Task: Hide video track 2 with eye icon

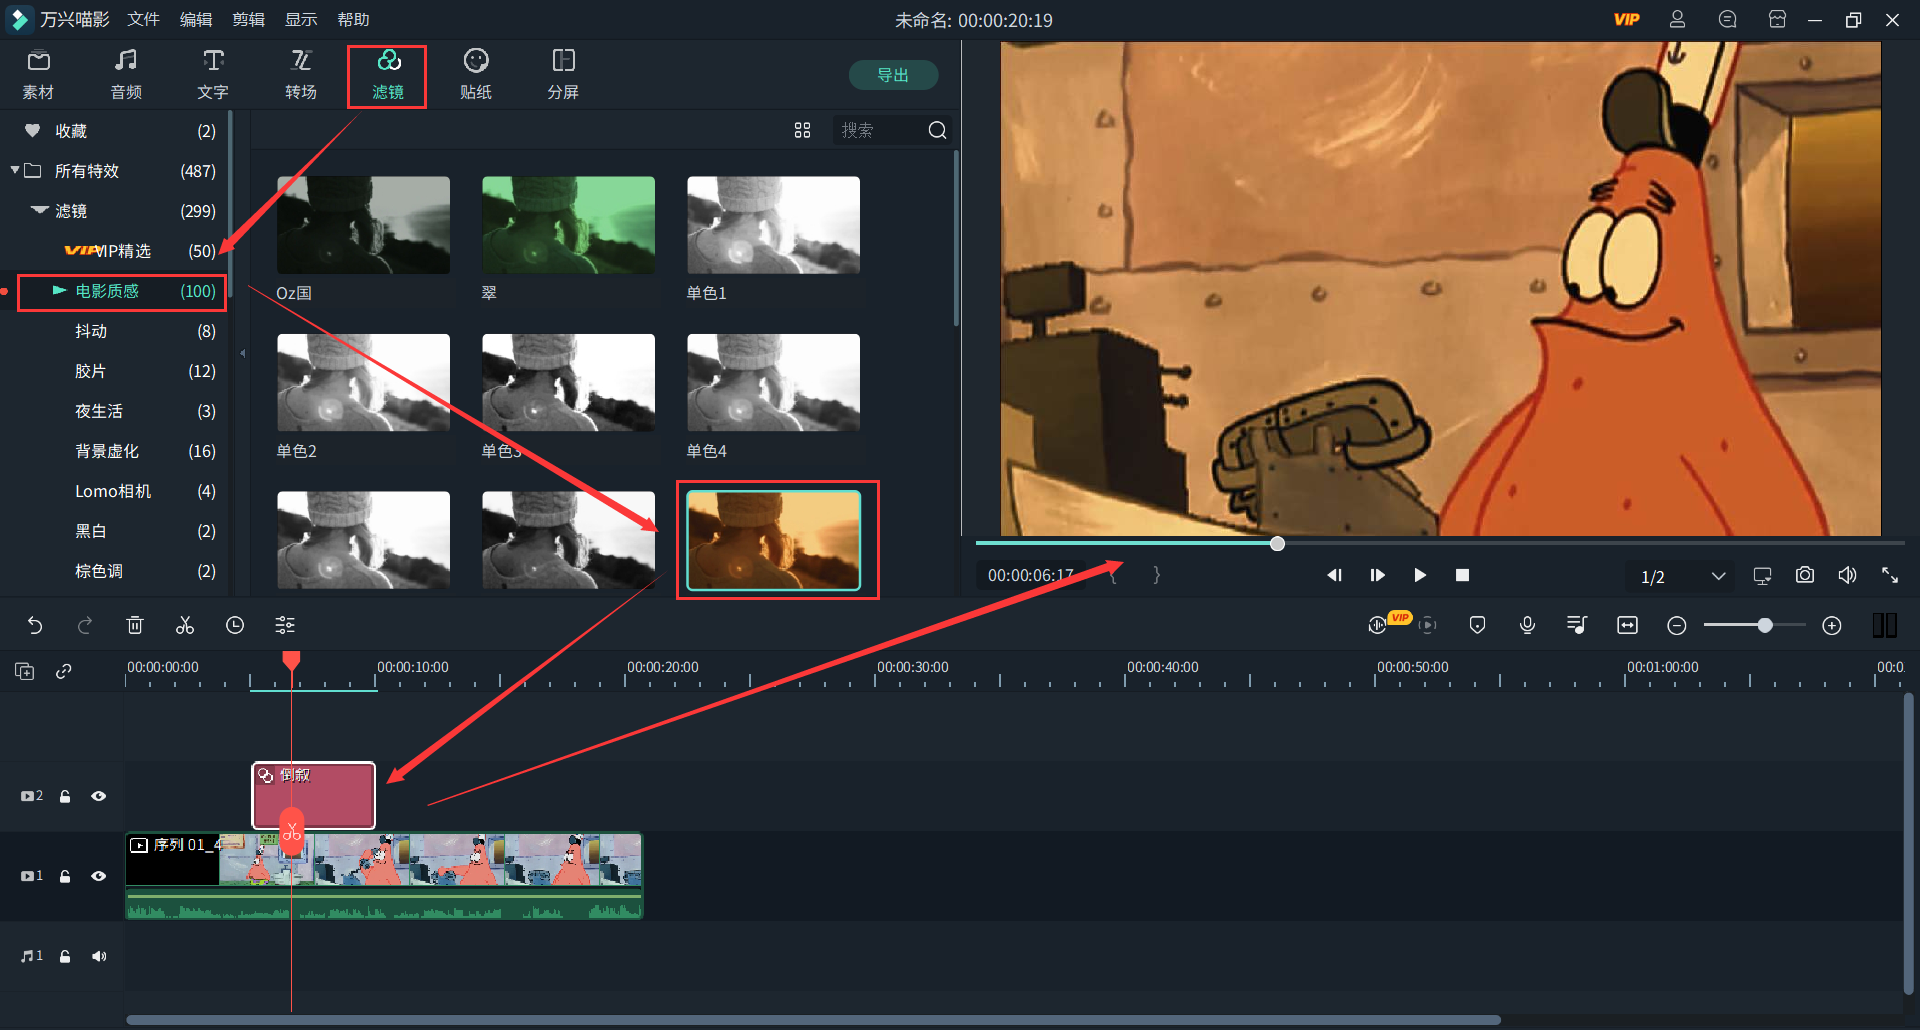Action: point(98,796)
